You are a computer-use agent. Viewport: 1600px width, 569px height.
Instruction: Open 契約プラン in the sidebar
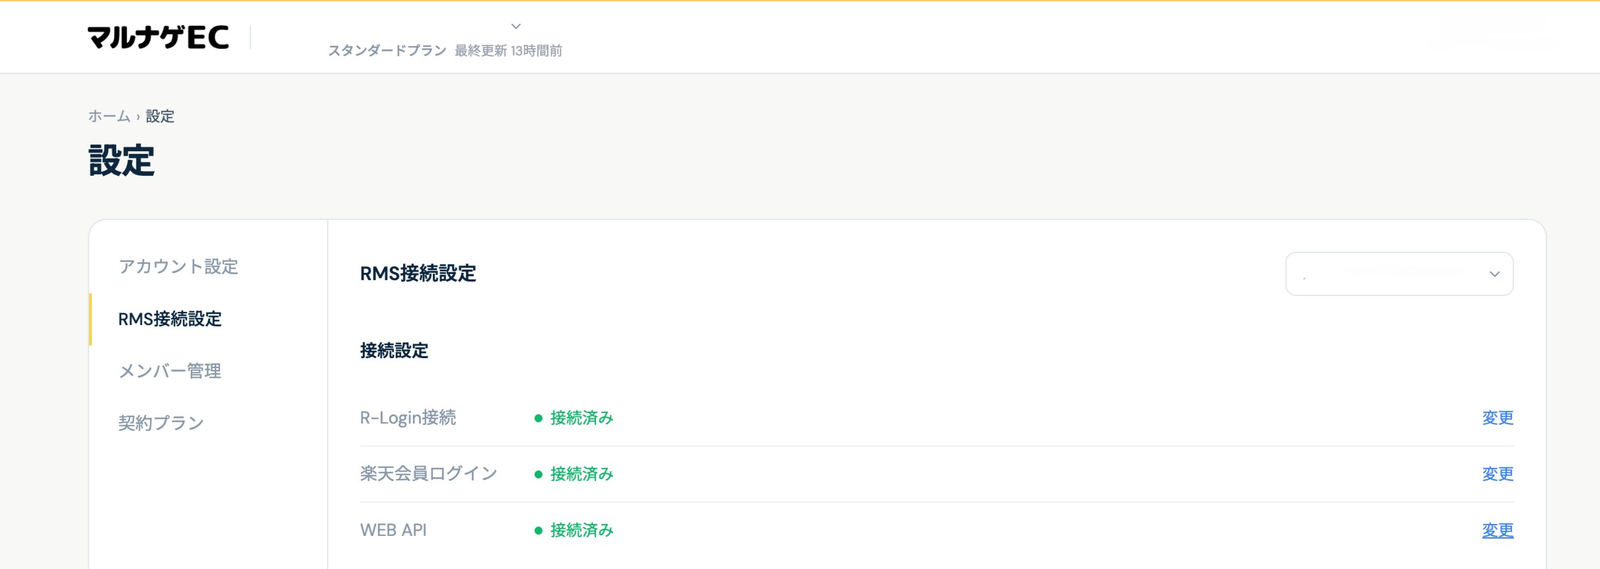(161, 423)
